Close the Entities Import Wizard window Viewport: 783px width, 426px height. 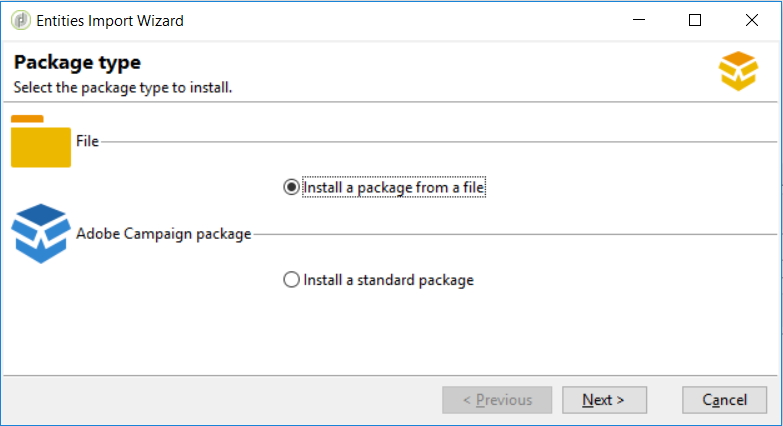click(x=752, y=20)
